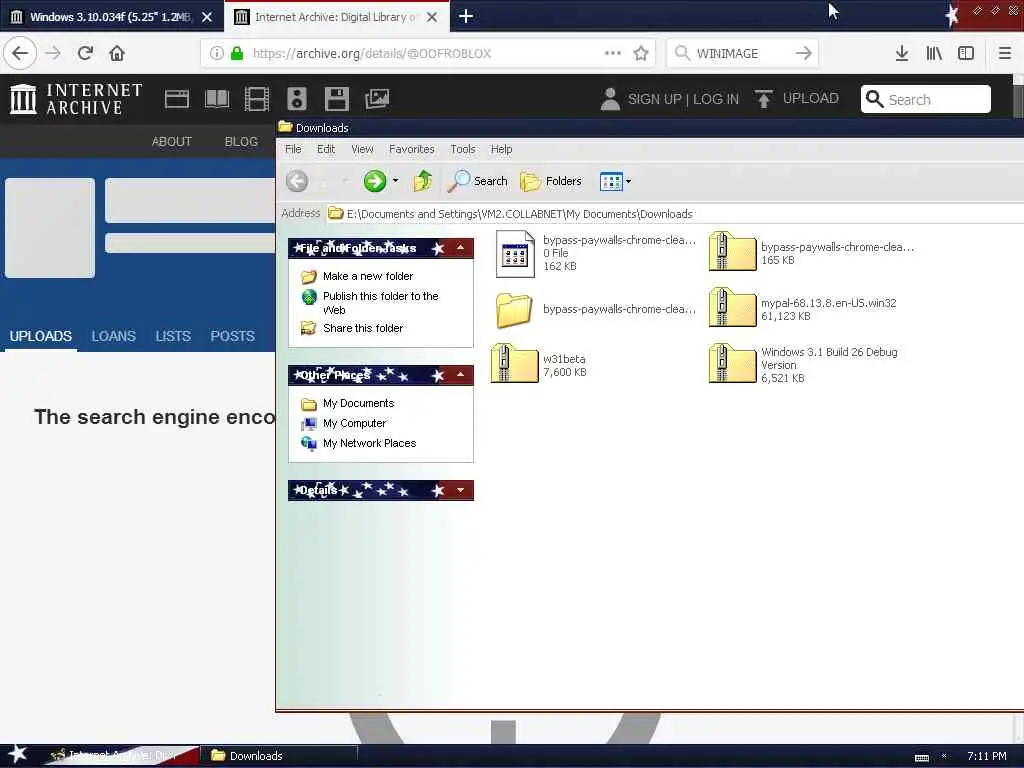Click the UPLOAD link on Internet Archive

(797, 99)
